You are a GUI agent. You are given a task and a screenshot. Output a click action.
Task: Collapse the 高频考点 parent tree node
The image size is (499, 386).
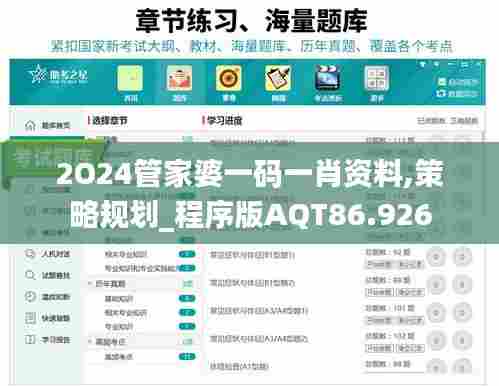[90, 342]
